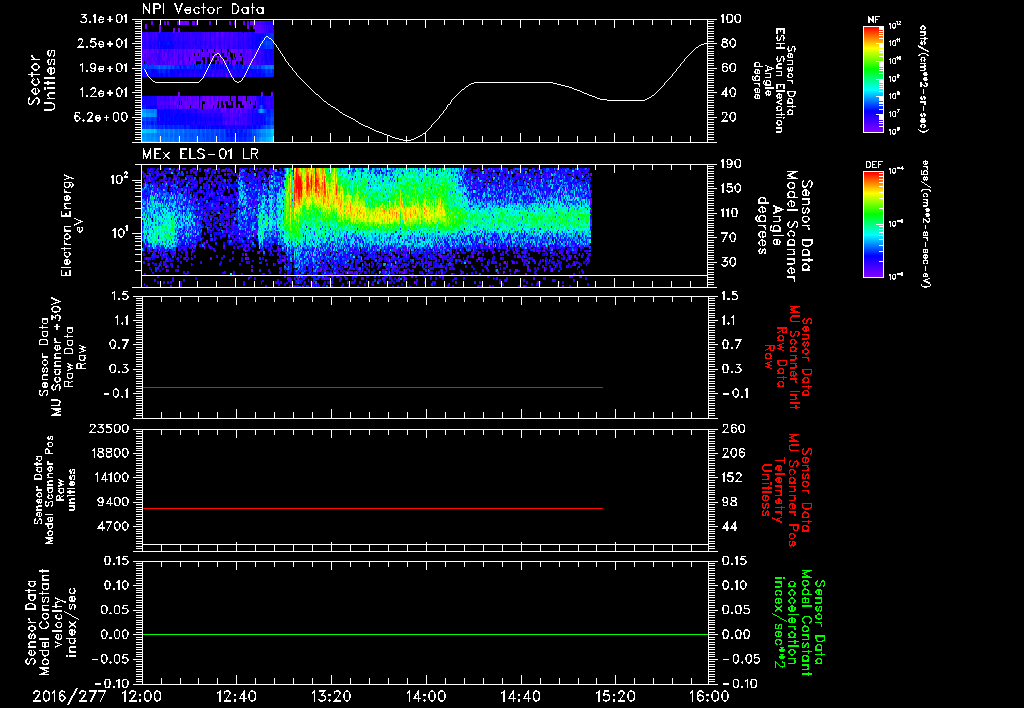Click the '4700' scanner position axis value
This screenshot has height=708, width=1024.
[114, 526]
